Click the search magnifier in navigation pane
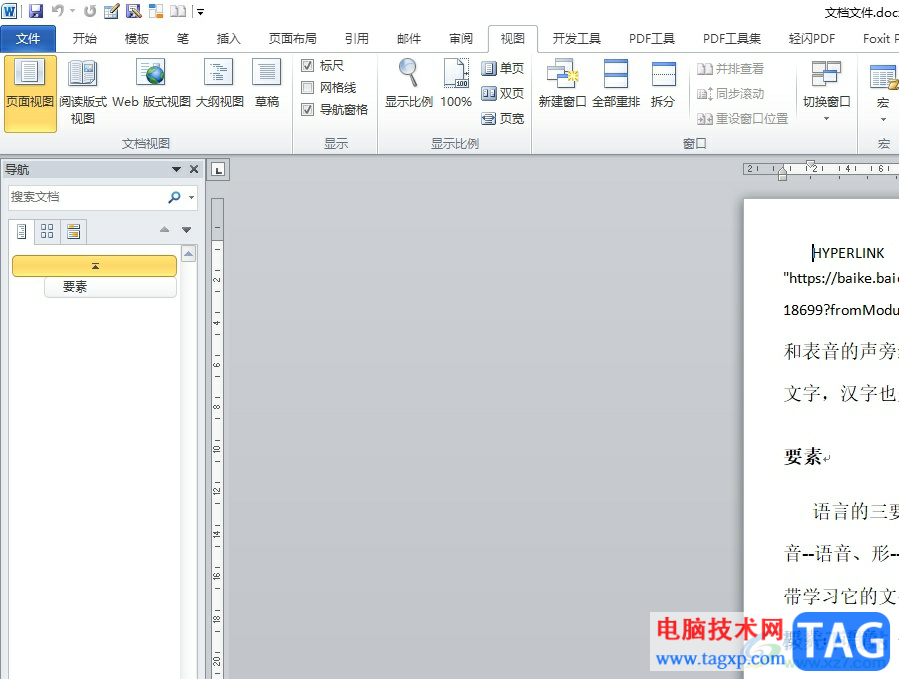The width and height of the screenshot is (899, 679). point(174,197)
